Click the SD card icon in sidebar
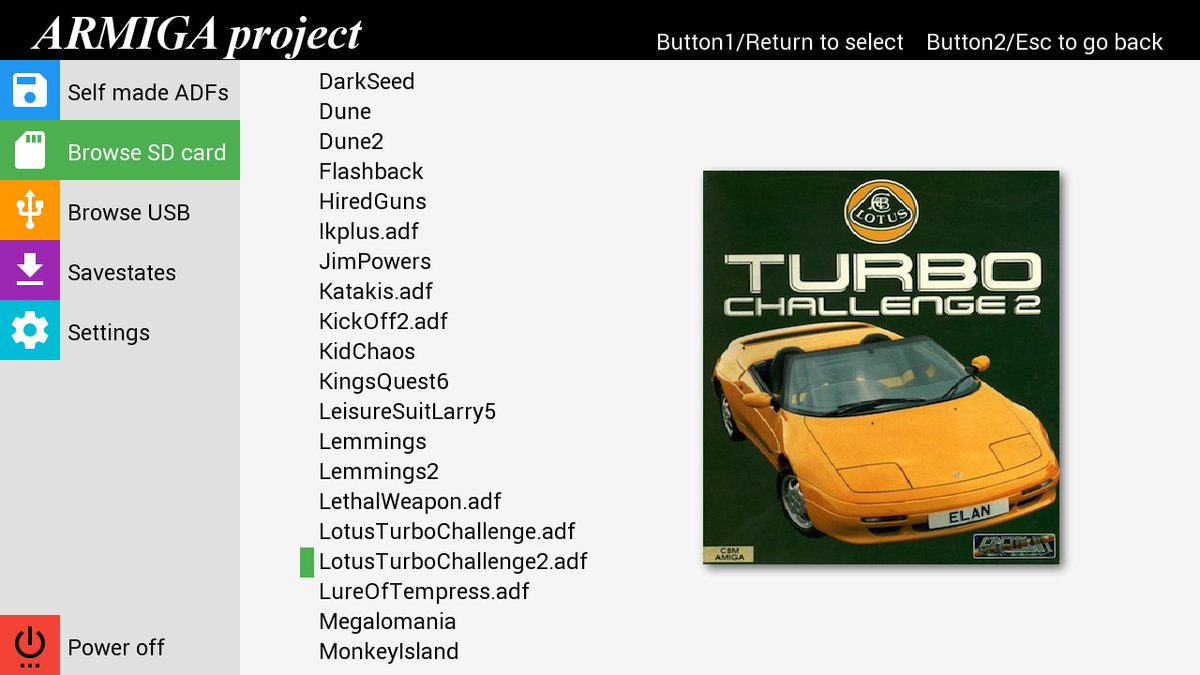This screenshot has width=1200, height=675. coord(30,150)
